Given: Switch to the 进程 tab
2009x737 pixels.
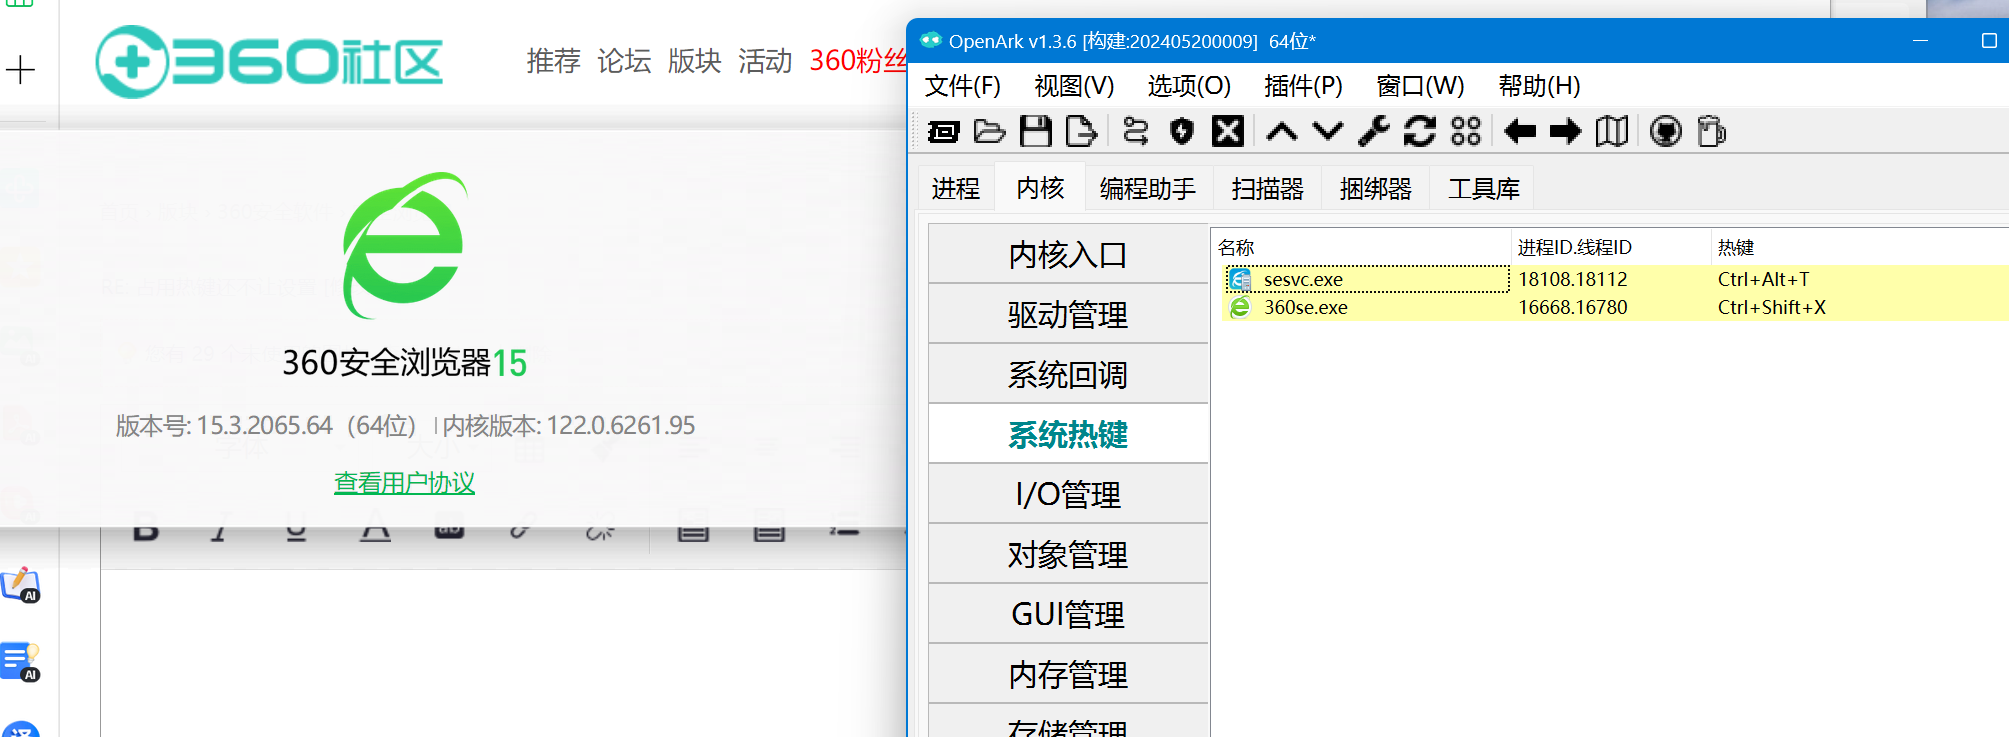Looking at the screenshot, I should click(x=956, y=188).
